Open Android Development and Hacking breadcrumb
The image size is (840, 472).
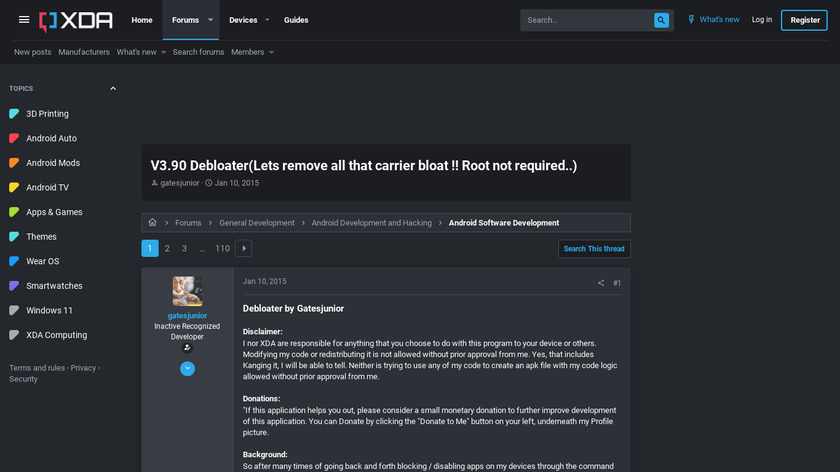(x=371, y=223)
